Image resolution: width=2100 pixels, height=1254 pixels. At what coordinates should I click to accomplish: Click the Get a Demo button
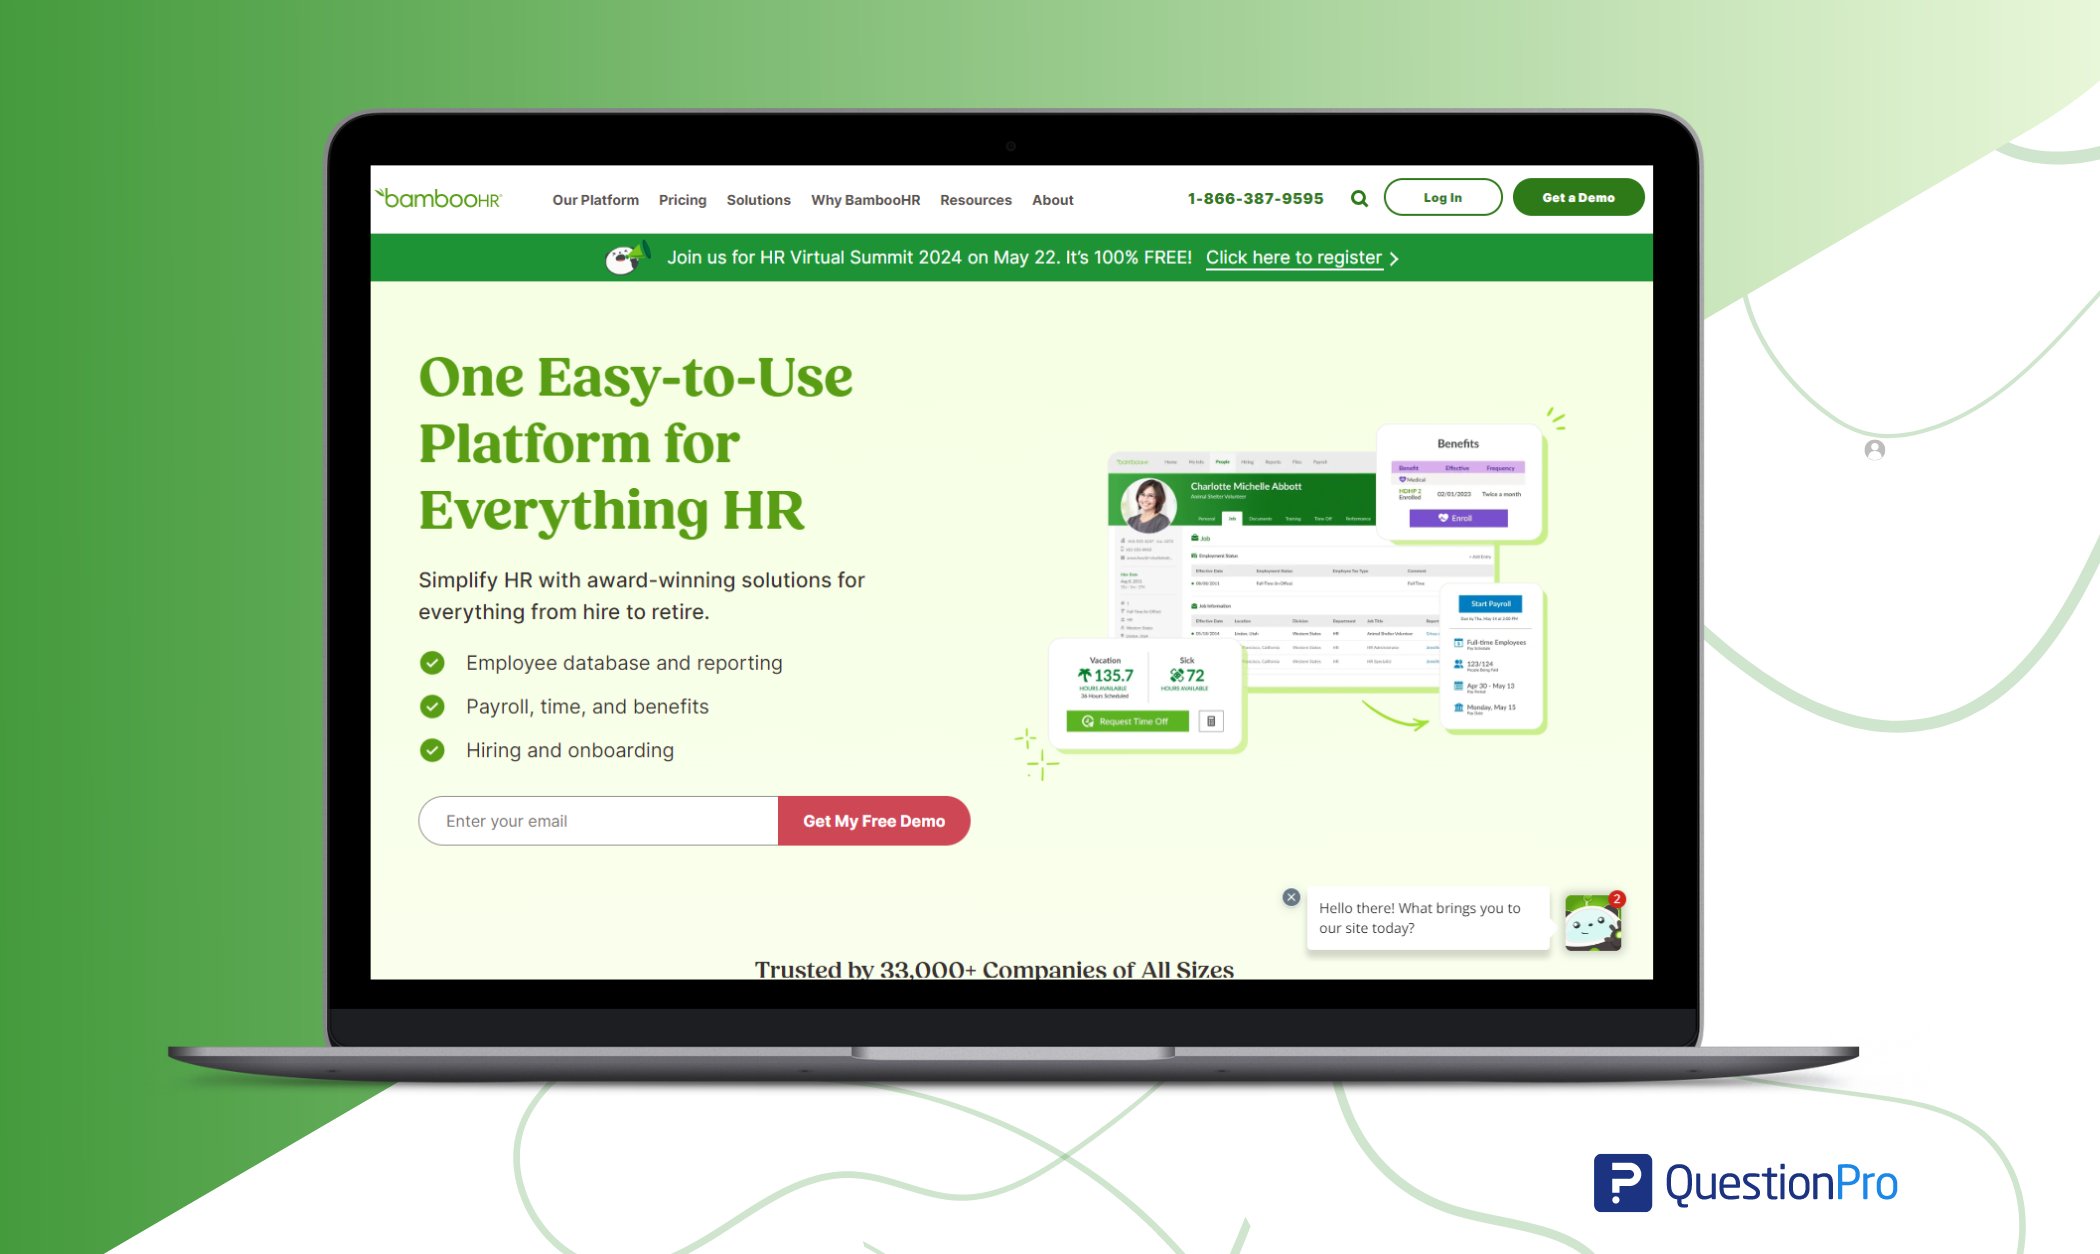pos(1576,196)
